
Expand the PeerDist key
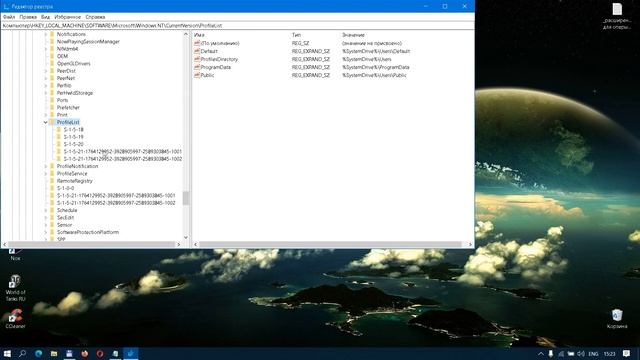click(45, 71)
